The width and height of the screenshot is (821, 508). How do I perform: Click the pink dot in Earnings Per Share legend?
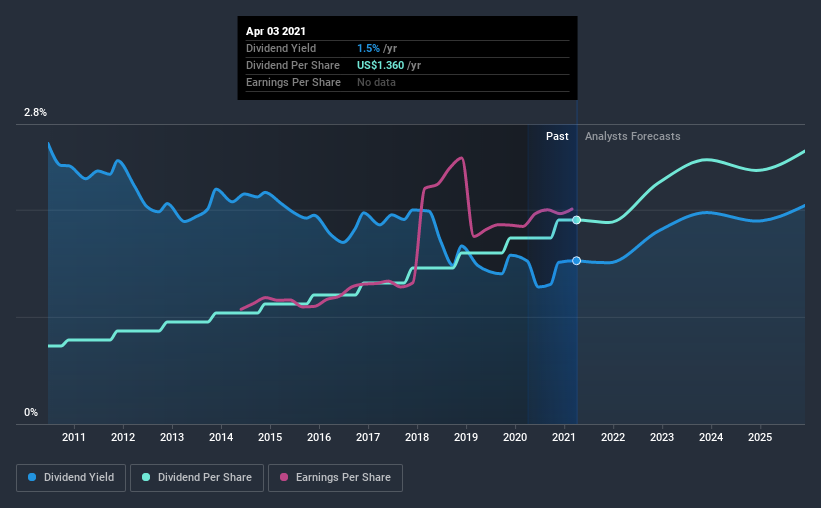click(284, 478)
